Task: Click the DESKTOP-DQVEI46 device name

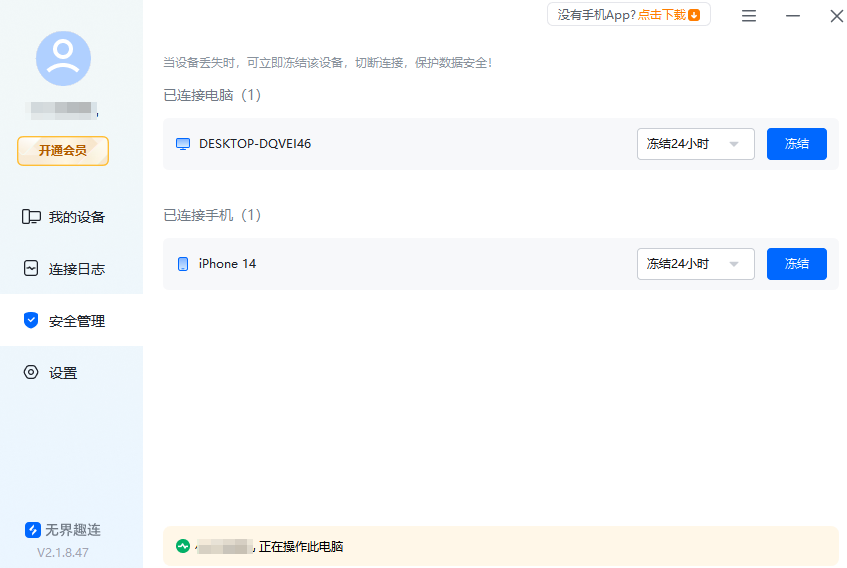Action: tap(255, 144)
